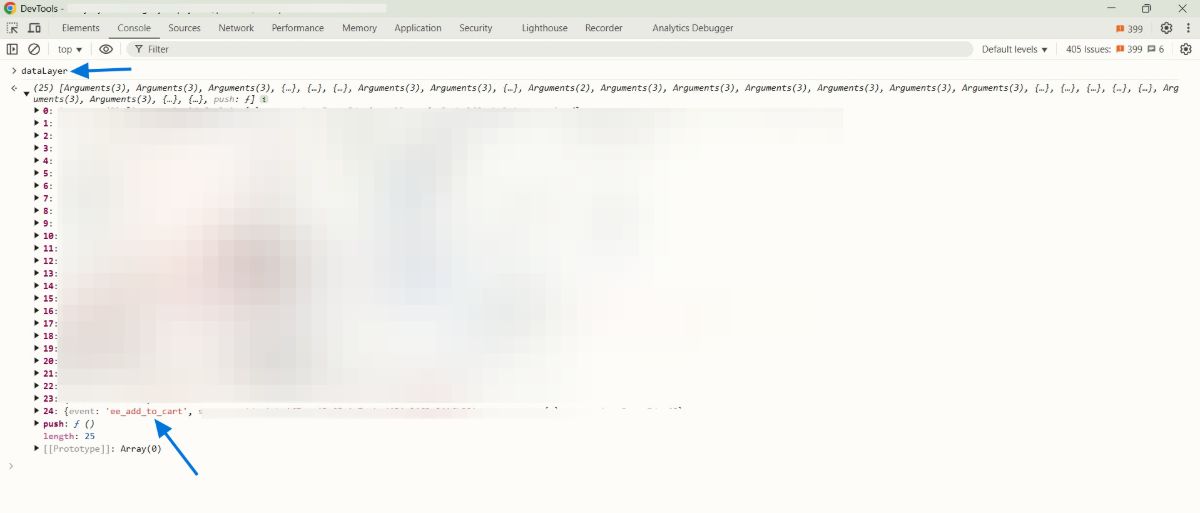Open DevTools settings gear in tab bar
1200x513 pixels.
(x=1166, y=28)
